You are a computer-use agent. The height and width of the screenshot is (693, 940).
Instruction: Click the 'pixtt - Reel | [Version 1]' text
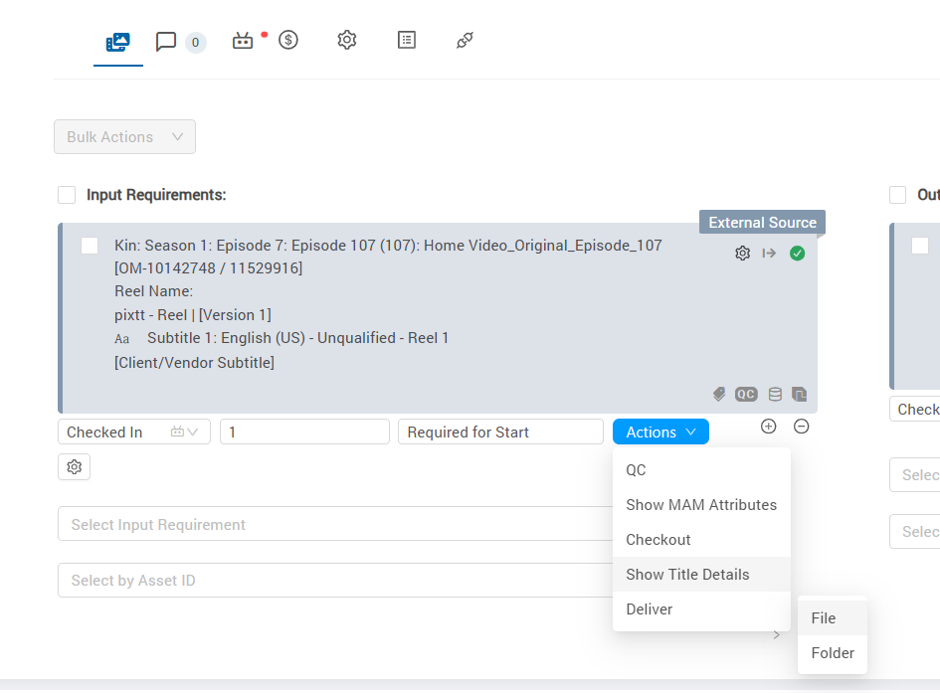tap(193, 315)
